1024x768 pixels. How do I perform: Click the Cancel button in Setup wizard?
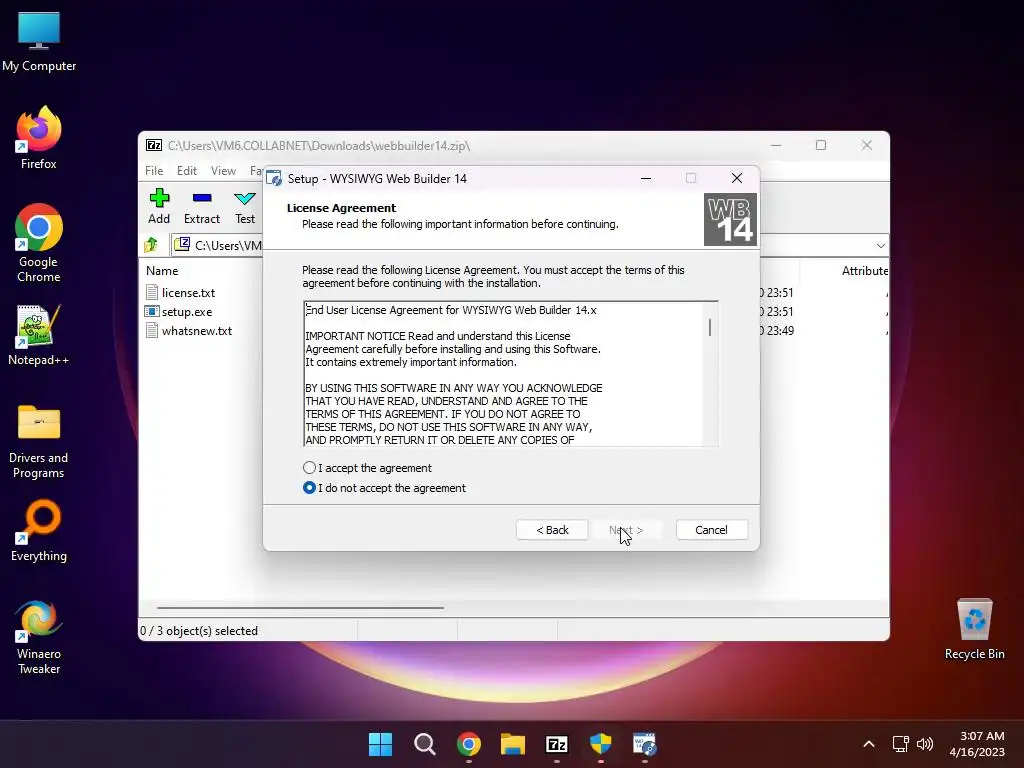711,530
